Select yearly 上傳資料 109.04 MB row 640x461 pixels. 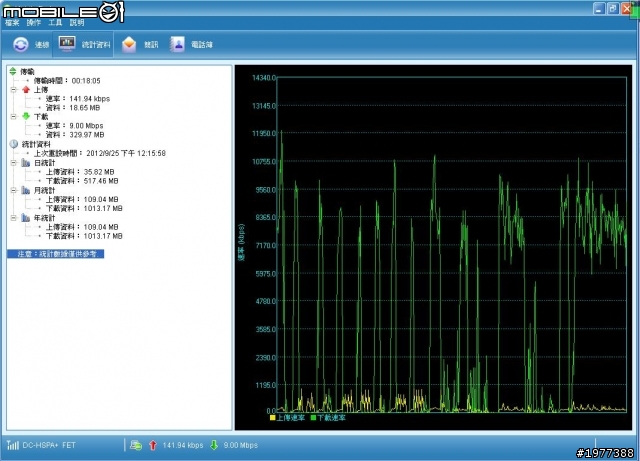point(82,227)
